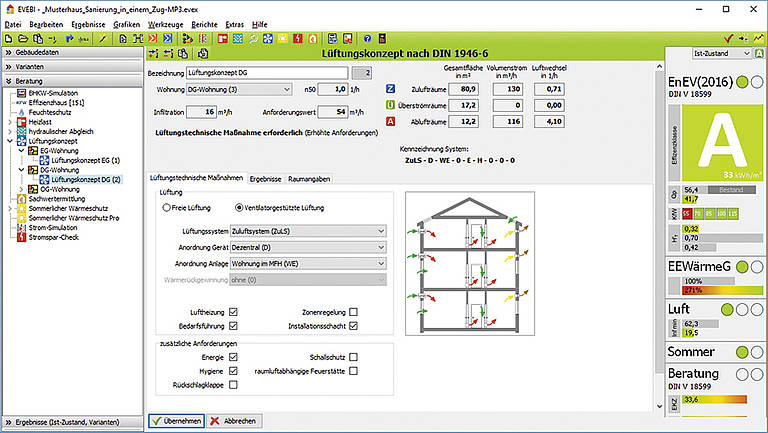The width and height of the screenshot is (768, 433).
Task: Open file via toolbar folder icon
Action: (23, 38)
